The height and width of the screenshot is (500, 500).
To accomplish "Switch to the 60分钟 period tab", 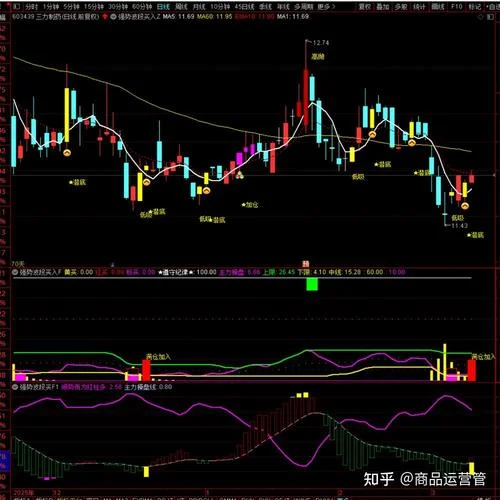I will pyautogui.click(x=142, y=7).
